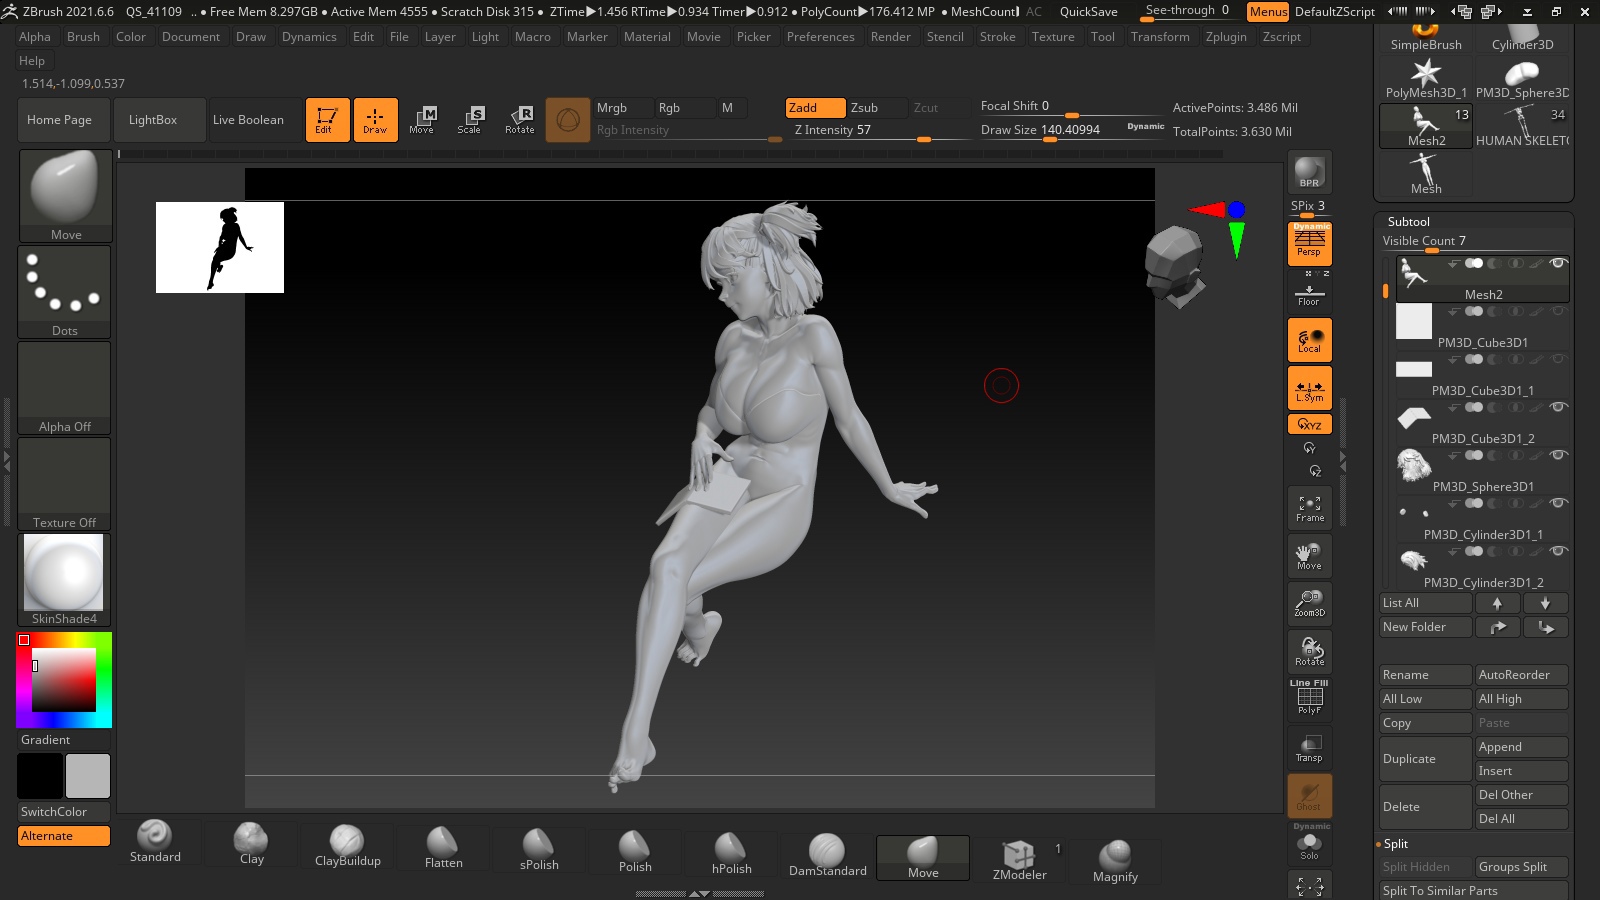Click the SwitchColor button
Screen dimensions: 1600x900
click(x=64, y=812)
